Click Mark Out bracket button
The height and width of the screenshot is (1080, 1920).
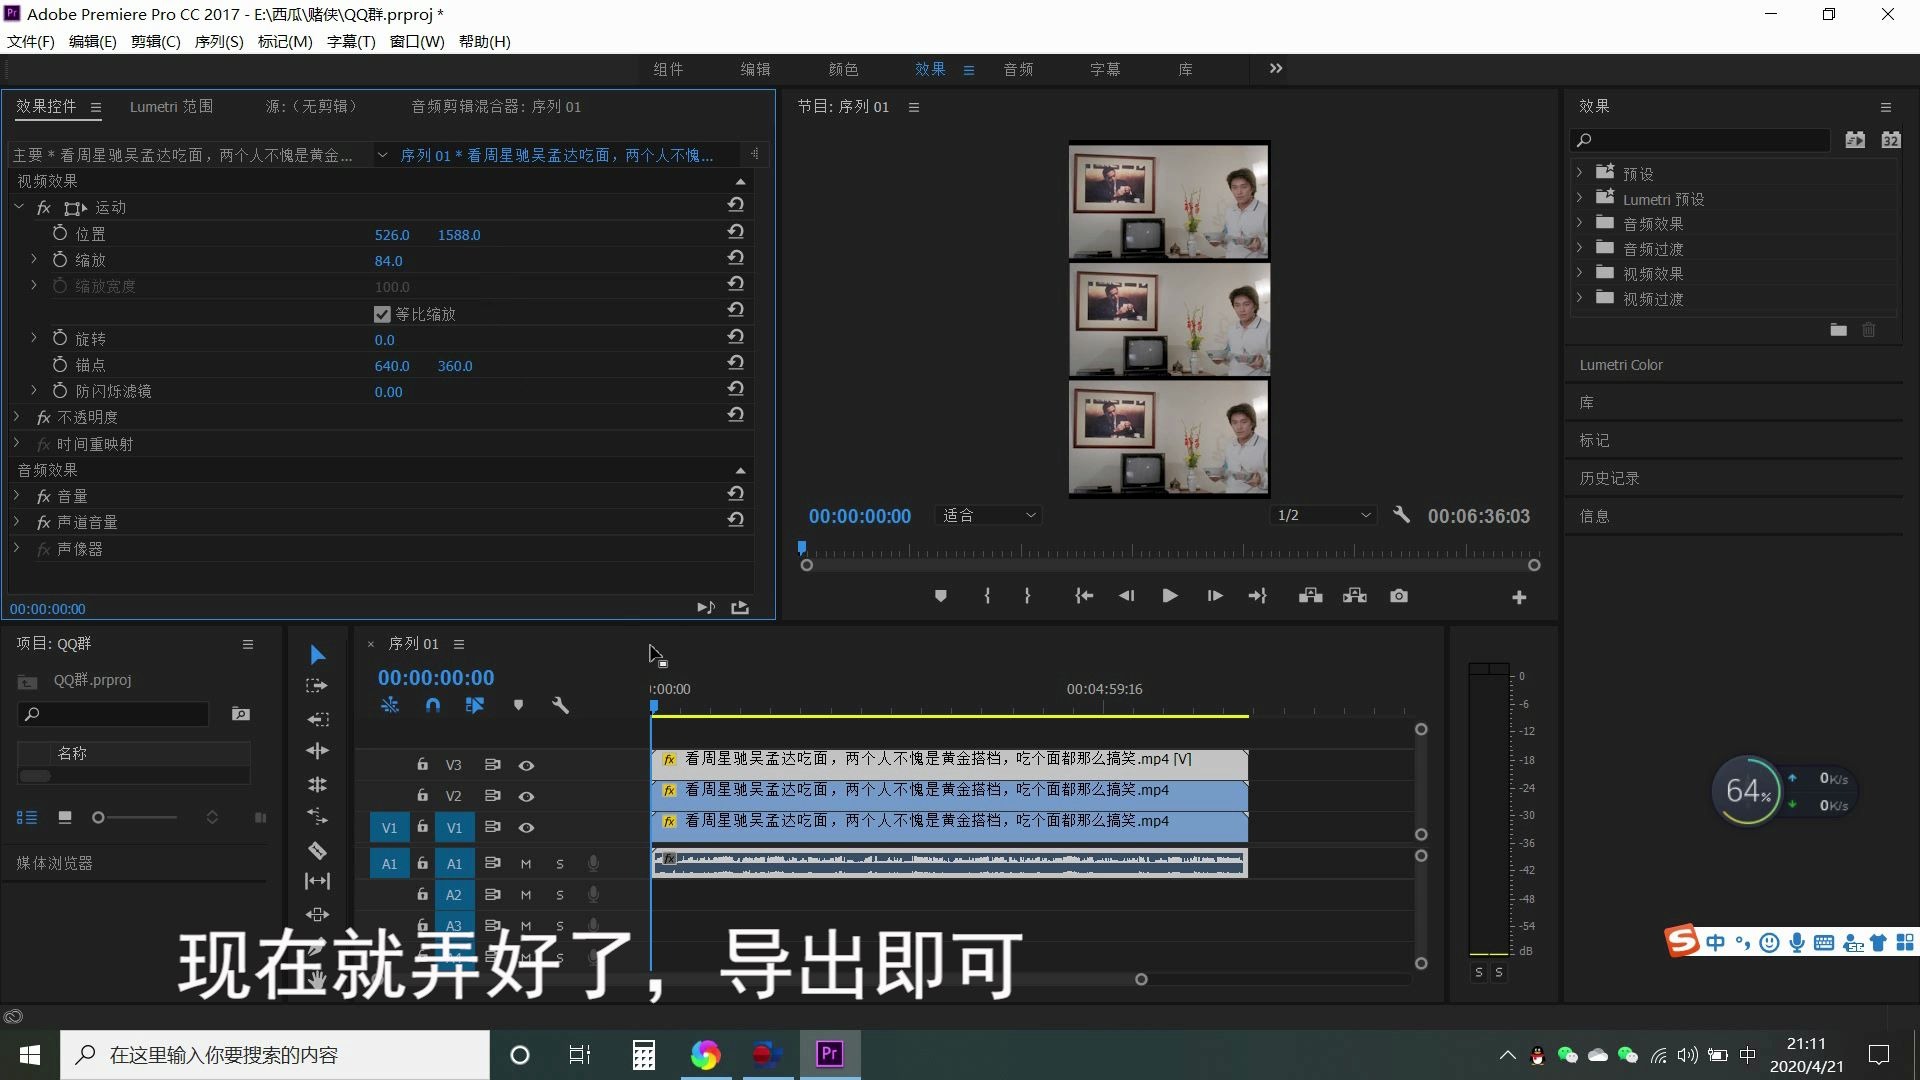coord(1027,596)
